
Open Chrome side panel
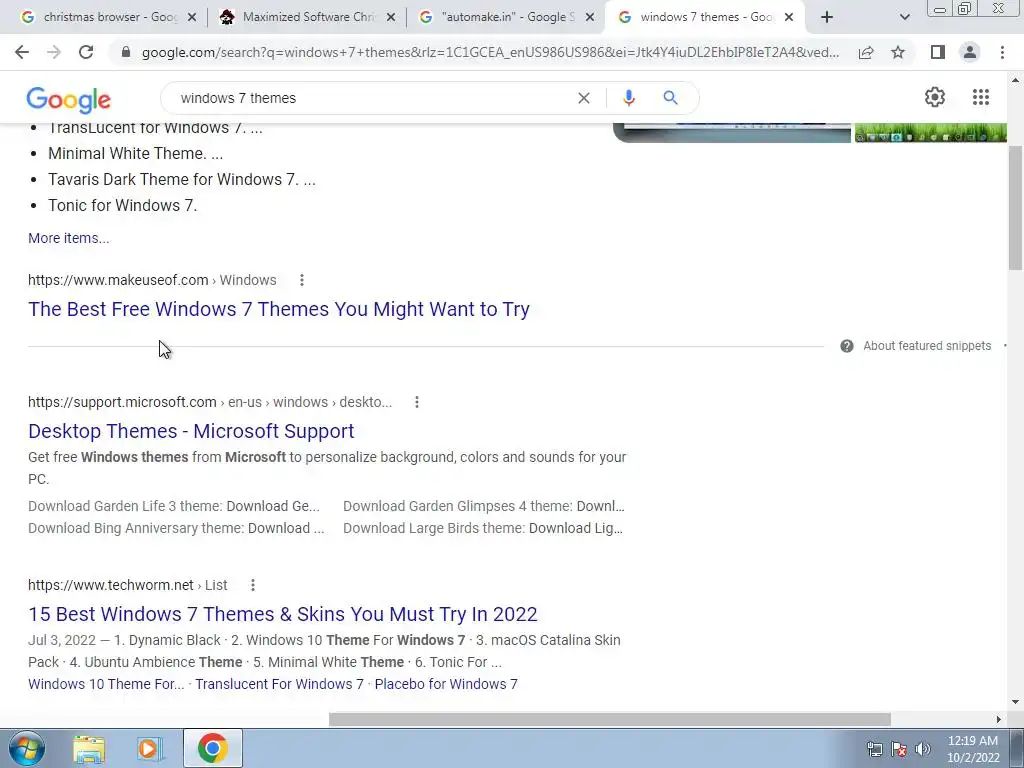tap(938, 52)
